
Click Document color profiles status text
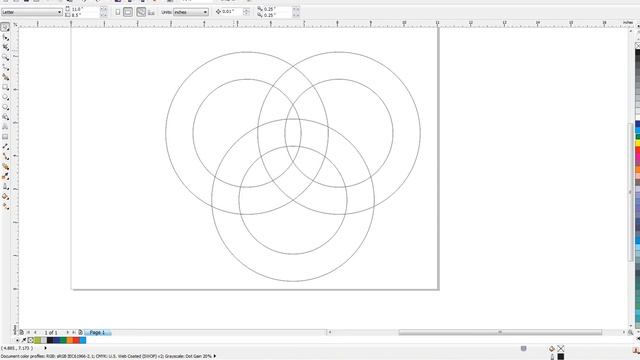pos(106,356)
